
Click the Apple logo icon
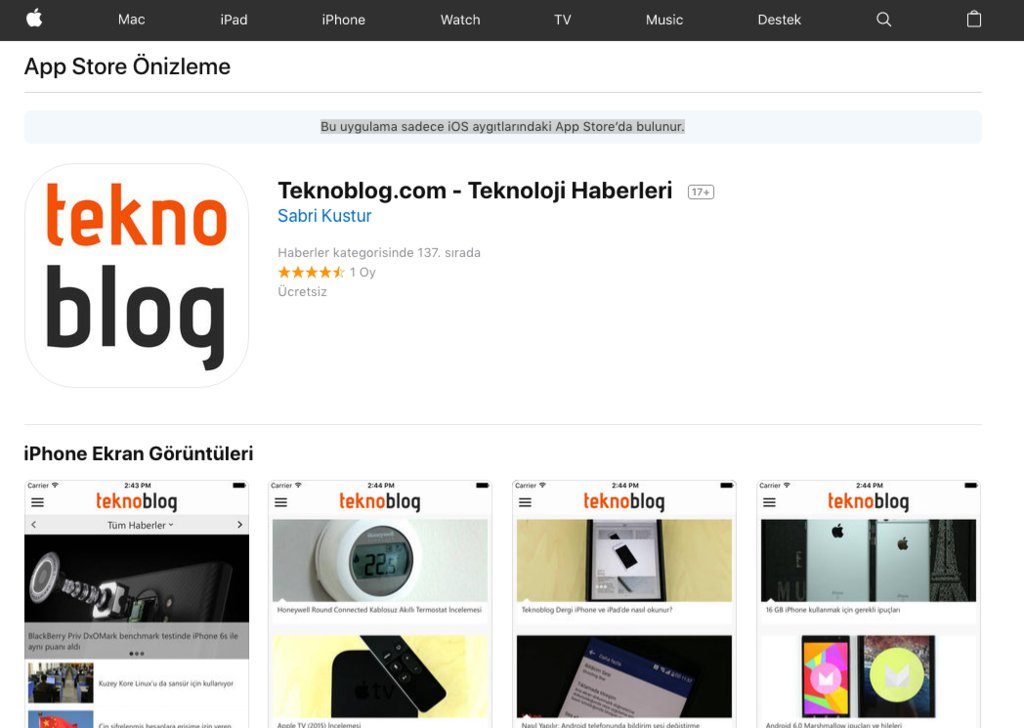click(x=35, y=19)
